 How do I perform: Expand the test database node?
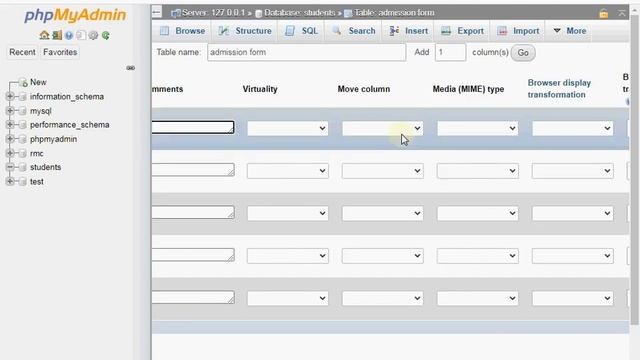tap(10, 181)
